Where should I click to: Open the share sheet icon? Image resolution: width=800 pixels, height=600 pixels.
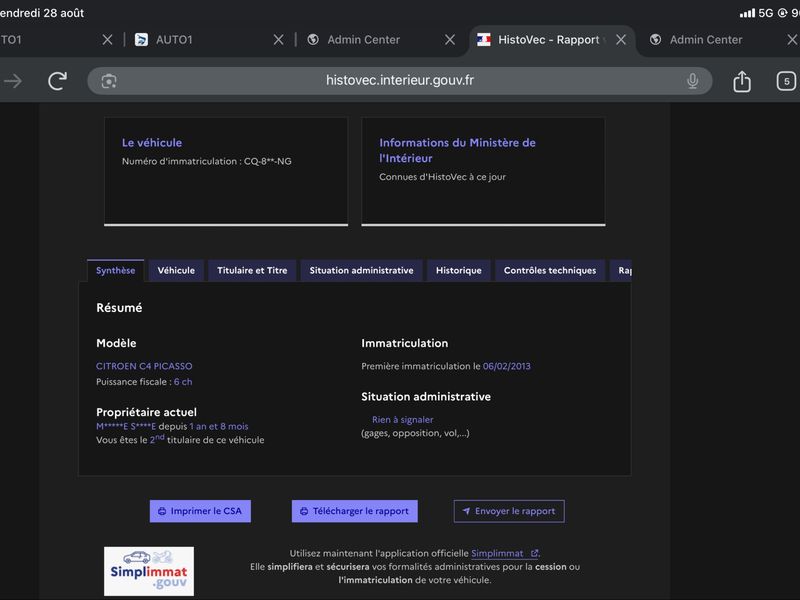742,81
